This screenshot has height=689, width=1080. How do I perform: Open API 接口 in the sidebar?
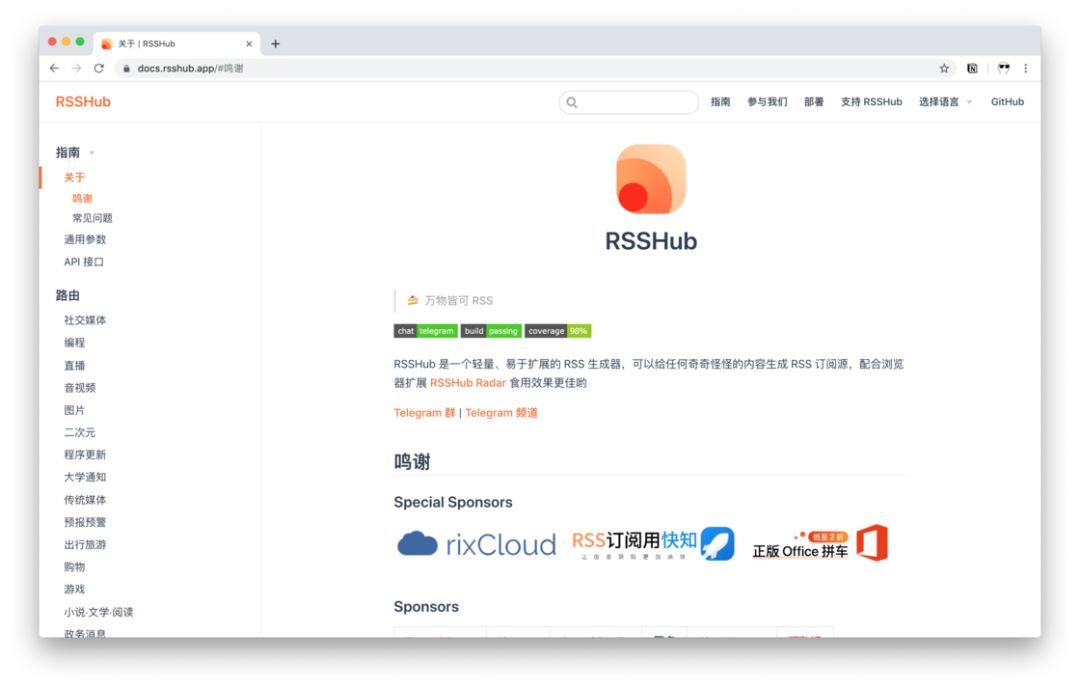tap(84, 262)
